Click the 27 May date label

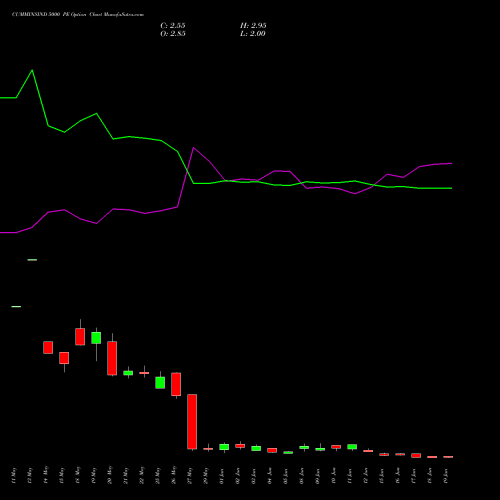pos(190,475)
